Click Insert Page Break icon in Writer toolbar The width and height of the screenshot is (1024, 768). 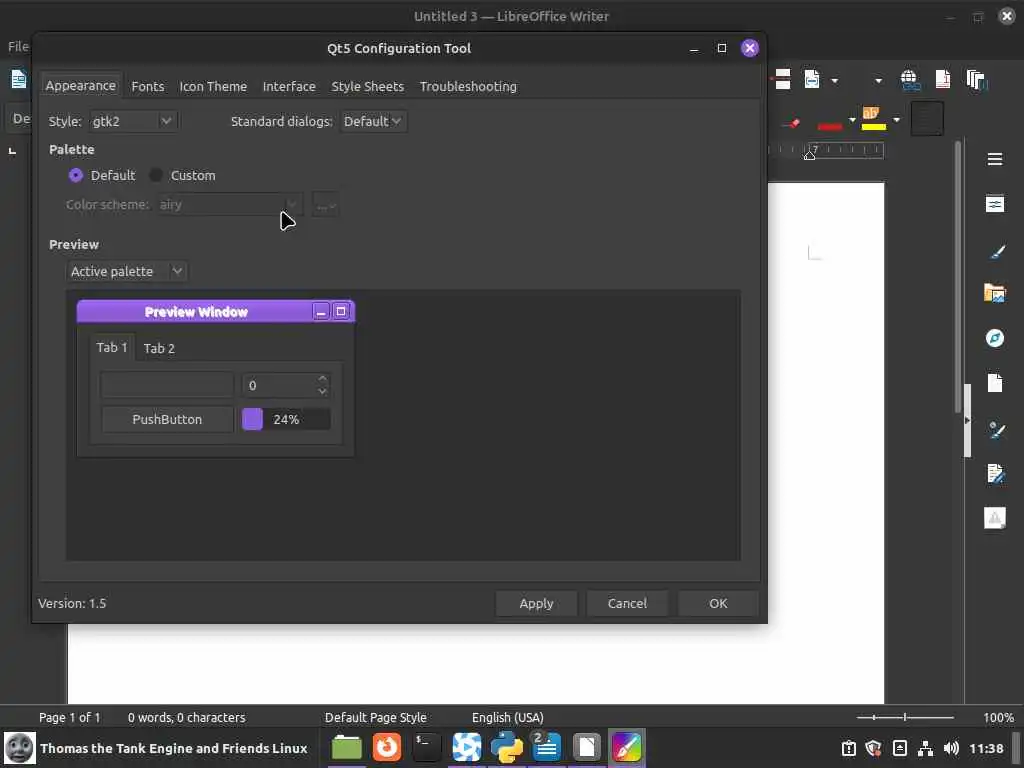(782, 80)
